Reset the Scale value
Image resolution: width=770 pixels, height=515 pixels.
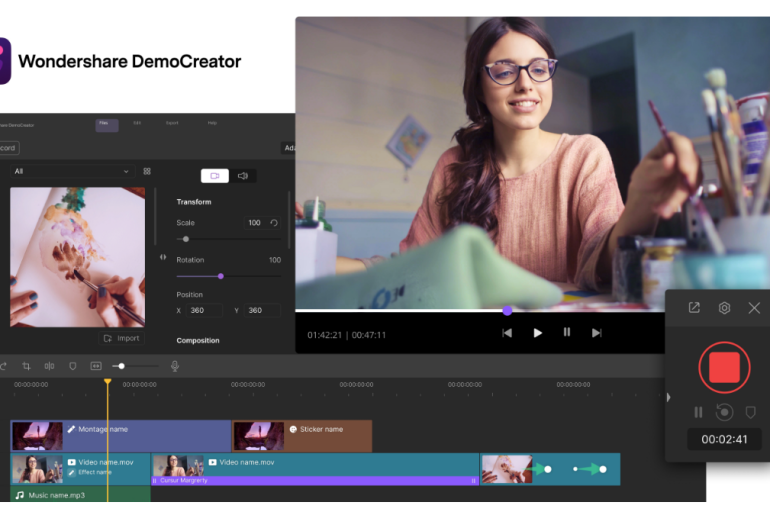pyautogui.click(x=274, y=223)
